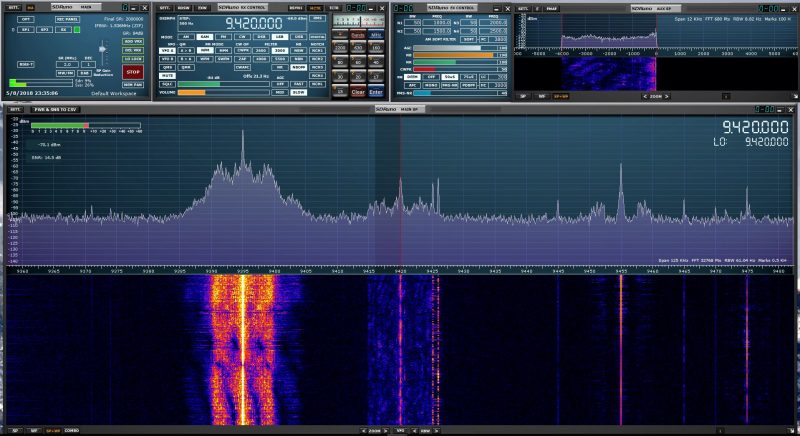Click the MHz key on keypad

376,35
